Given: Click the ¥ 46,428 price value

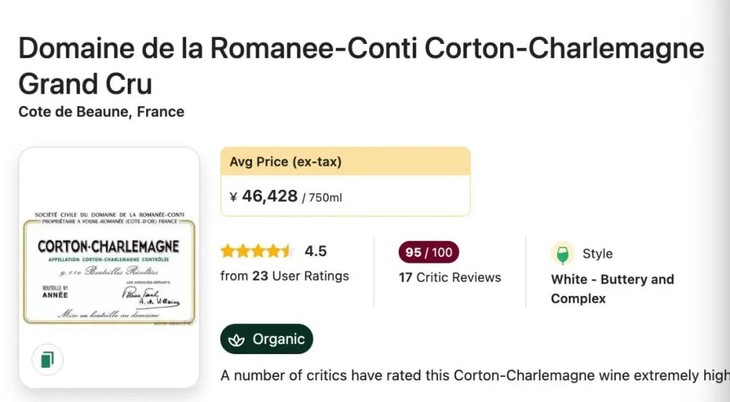Looking at the screenshot, I should click(x=263, y=196).
